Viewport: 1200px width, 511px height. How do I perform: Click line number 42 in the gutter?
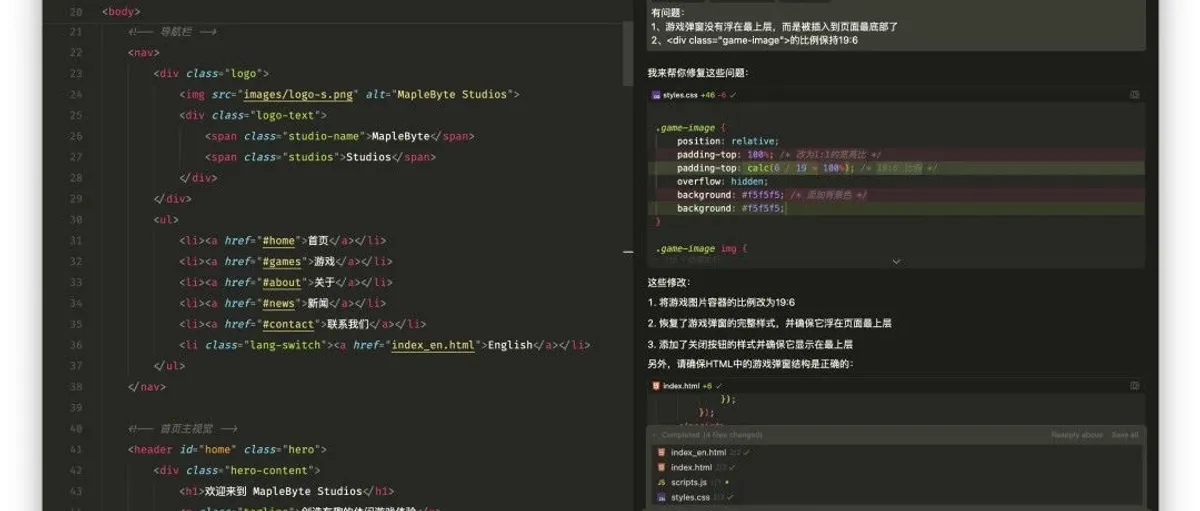point(76,470)
